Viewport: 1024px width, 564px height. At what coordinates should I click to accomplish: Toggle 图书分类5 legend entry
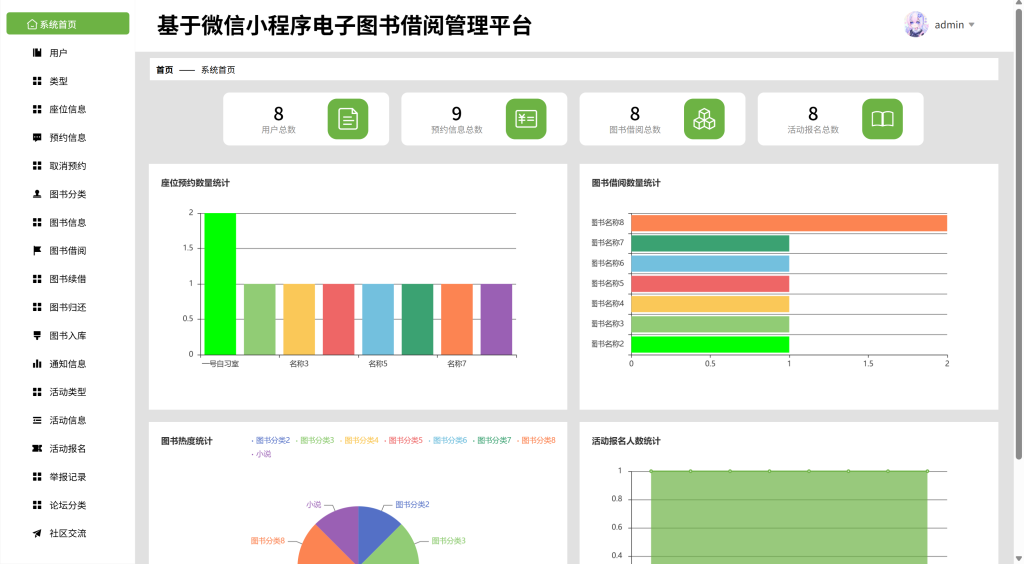404,441
